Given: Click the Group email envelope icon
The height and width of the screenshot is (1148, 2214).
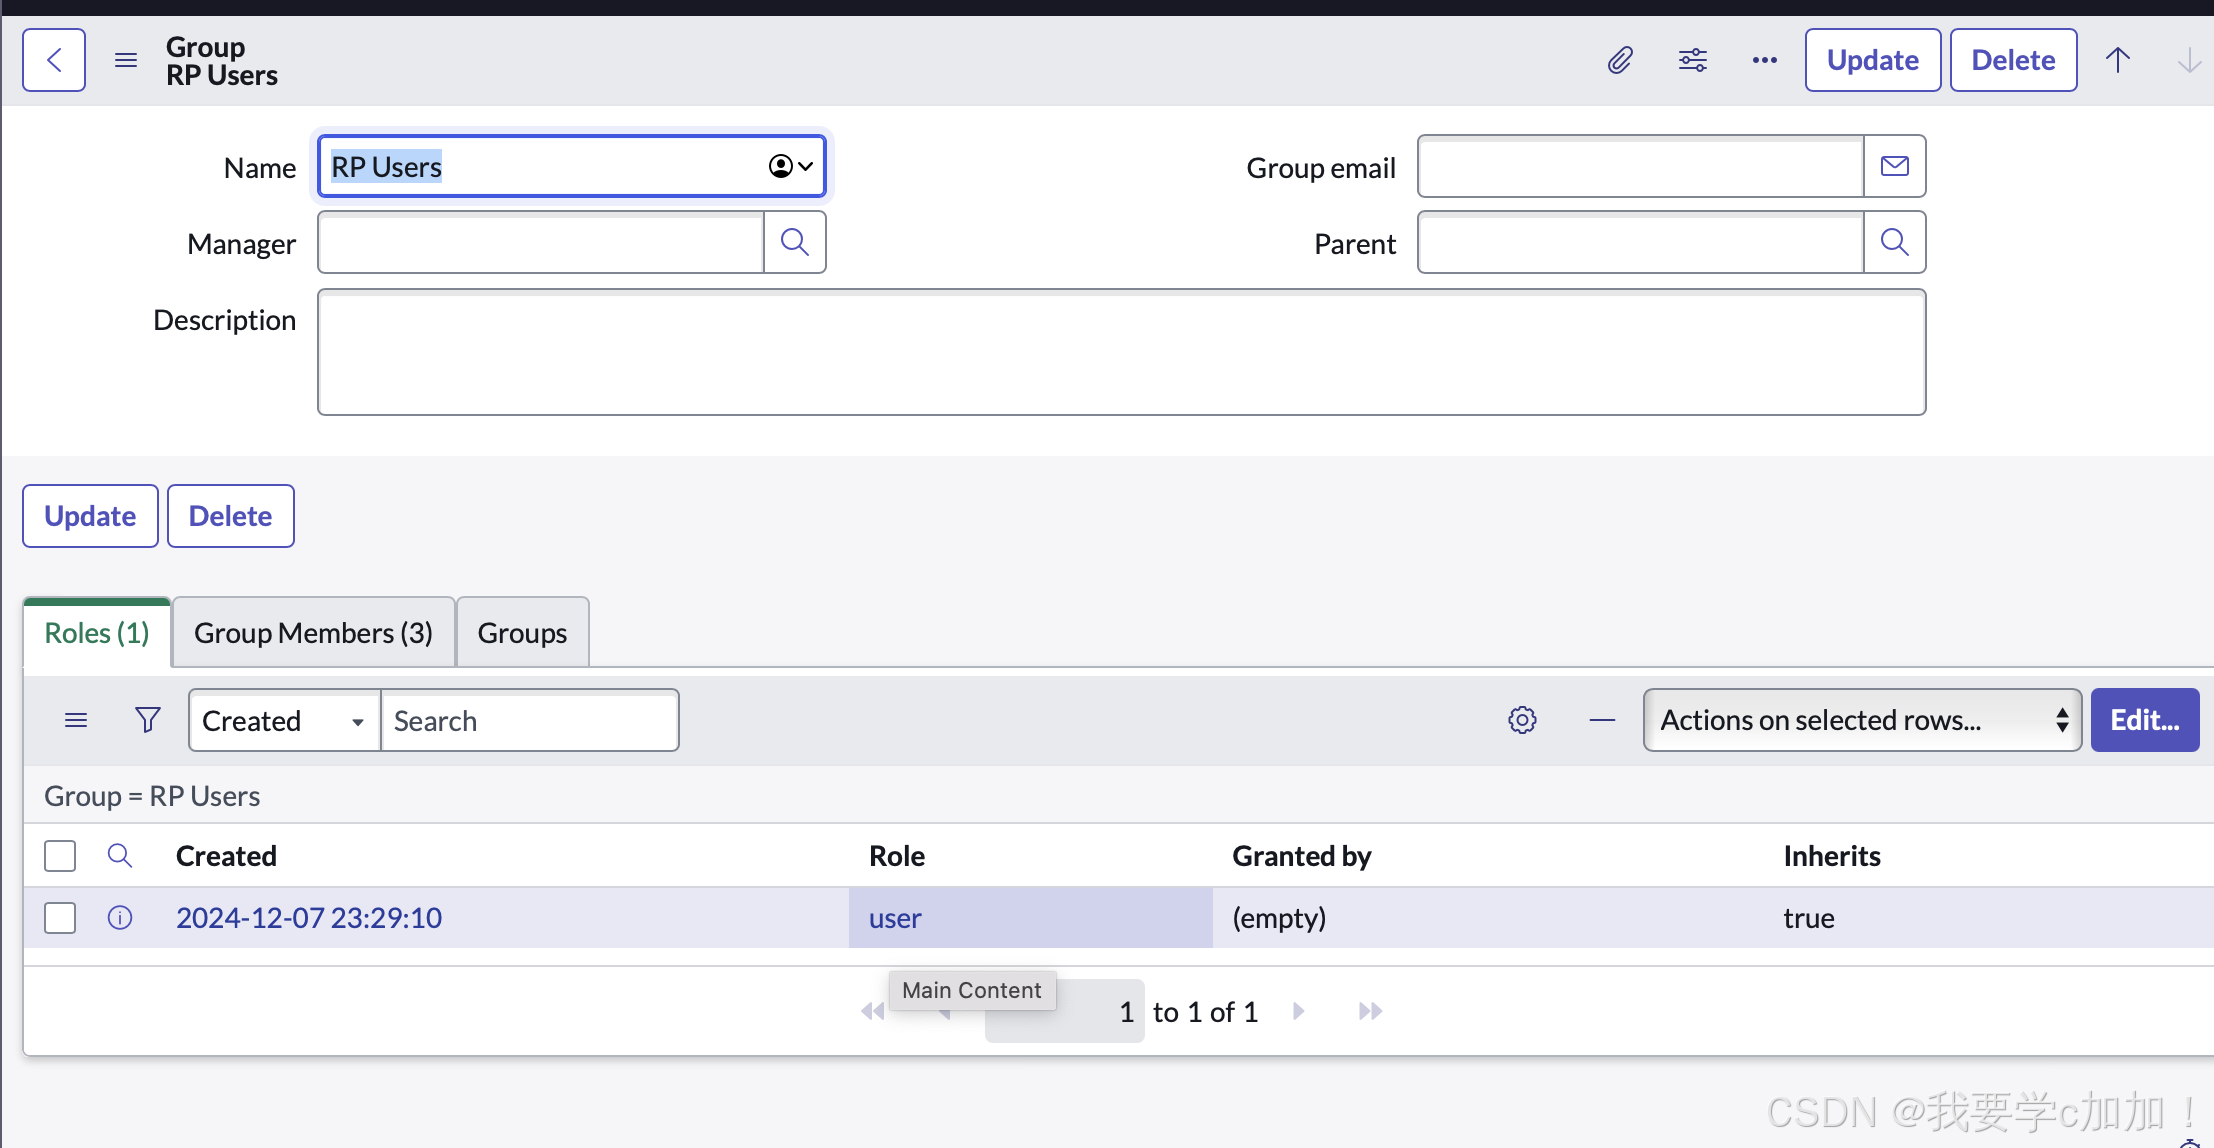Looking at the screenshot, I should [x=1894, y=166].
